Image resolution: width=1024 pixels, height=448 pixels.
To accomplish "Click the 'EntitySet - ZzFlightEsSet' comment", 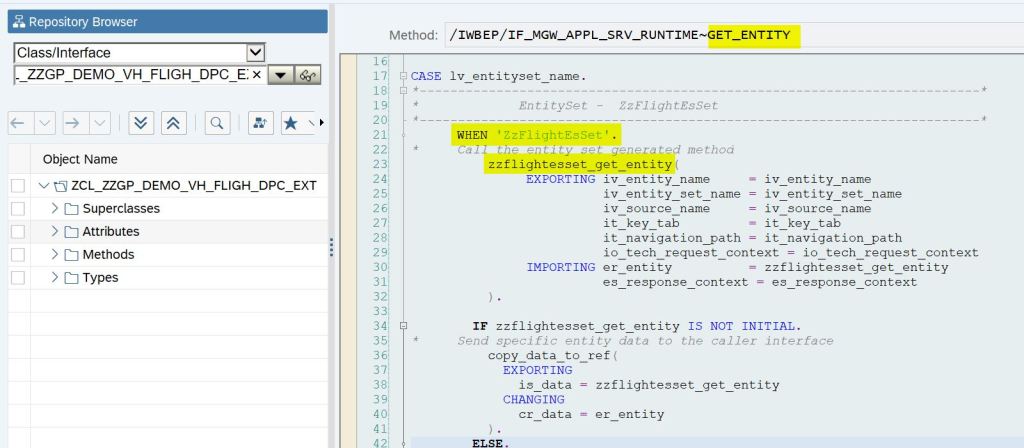I will [x=618, y=106].
